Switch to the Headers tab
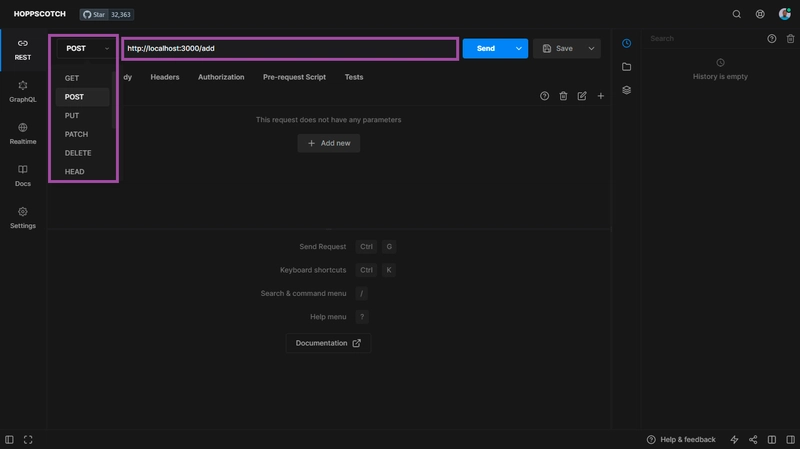800x449 pixels. (165, 77)
